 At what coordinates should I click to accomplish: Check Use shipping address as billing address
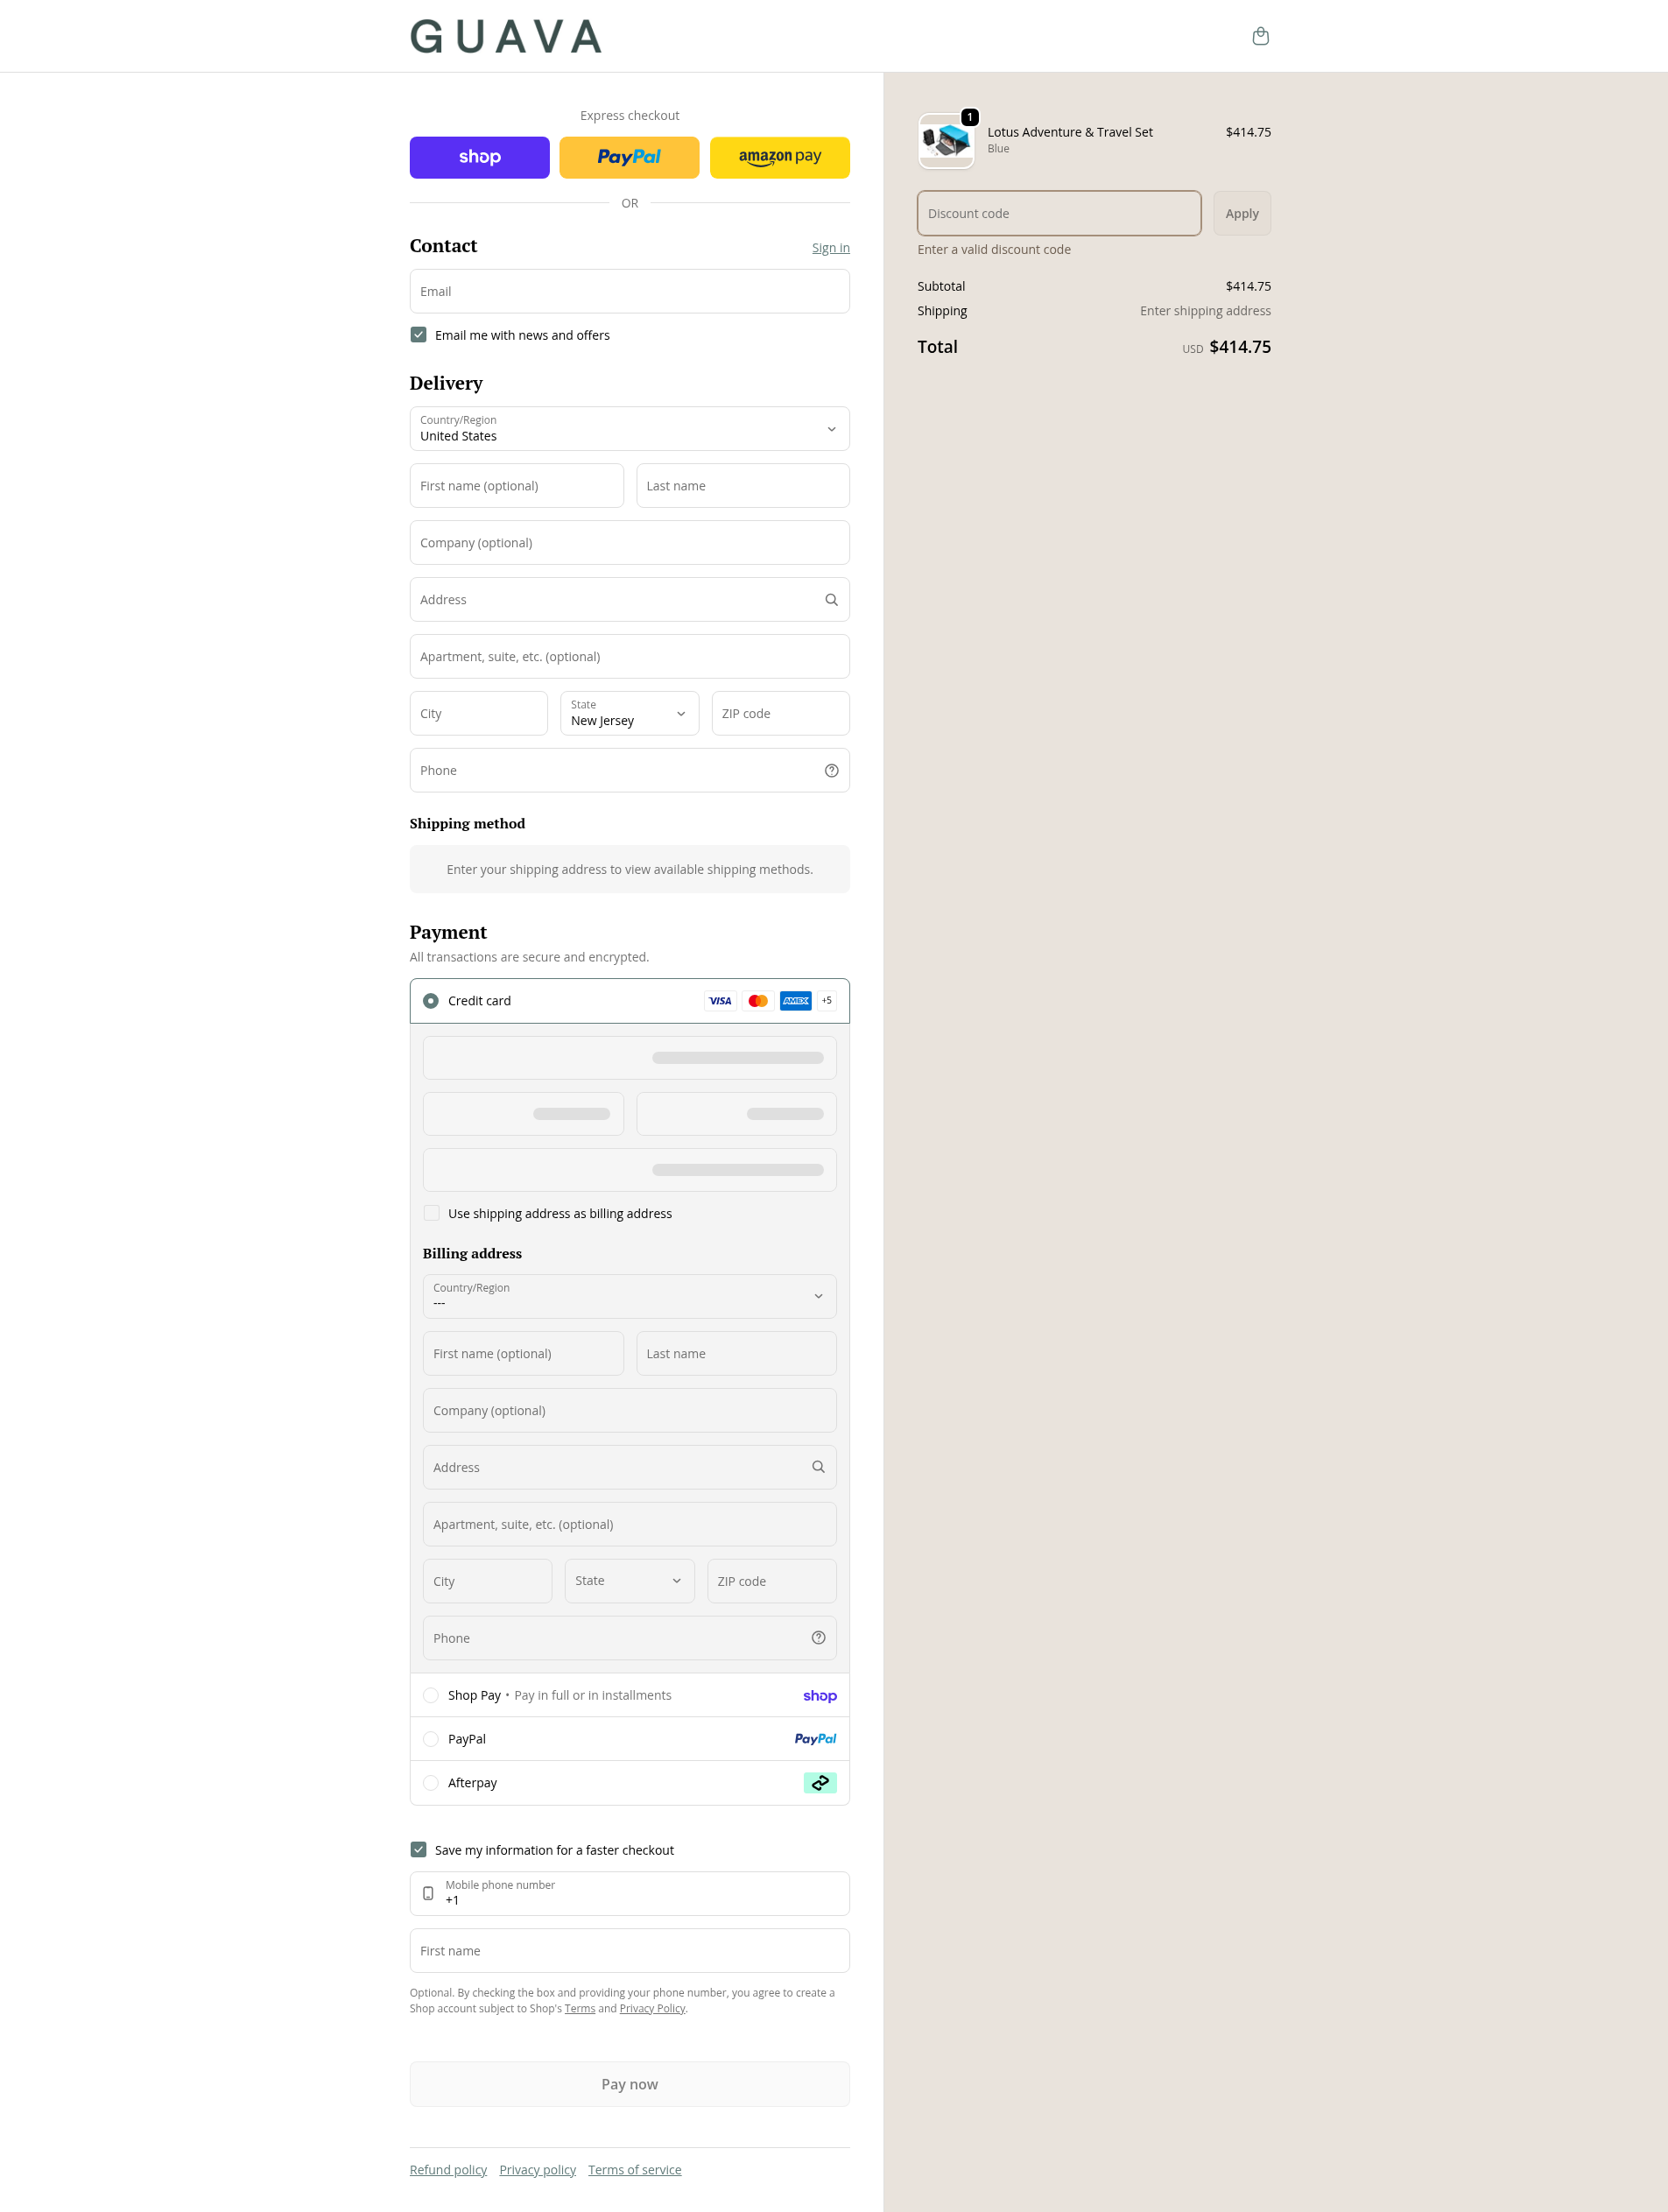coord(431,1213)
